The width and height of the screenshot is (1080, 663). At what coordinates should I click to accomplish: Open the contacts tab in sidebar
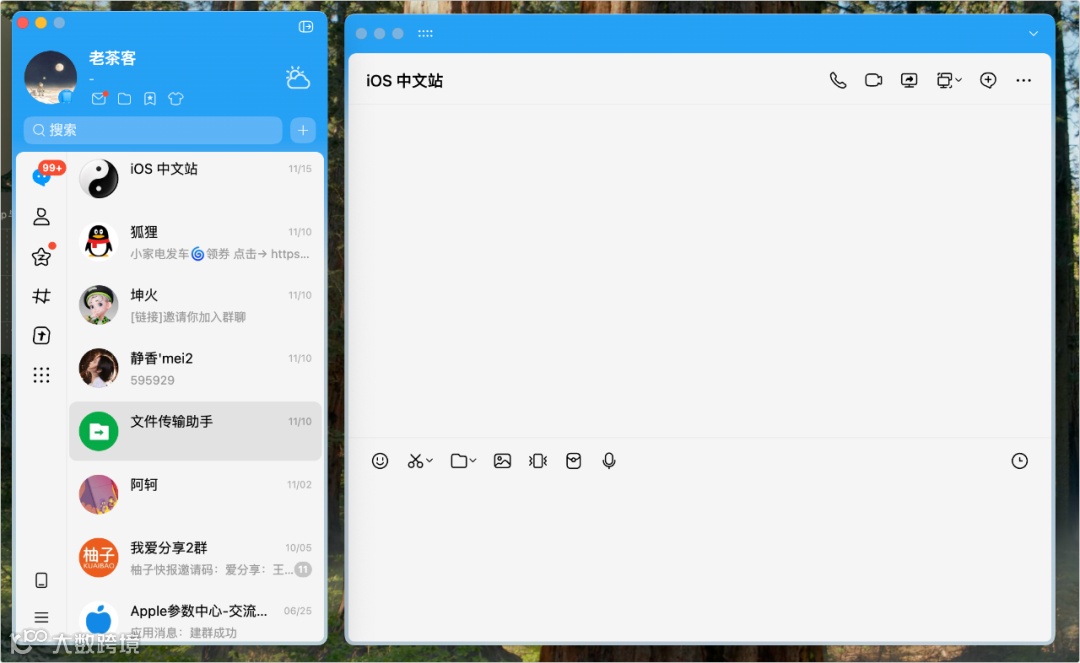[x=41, y=217]
